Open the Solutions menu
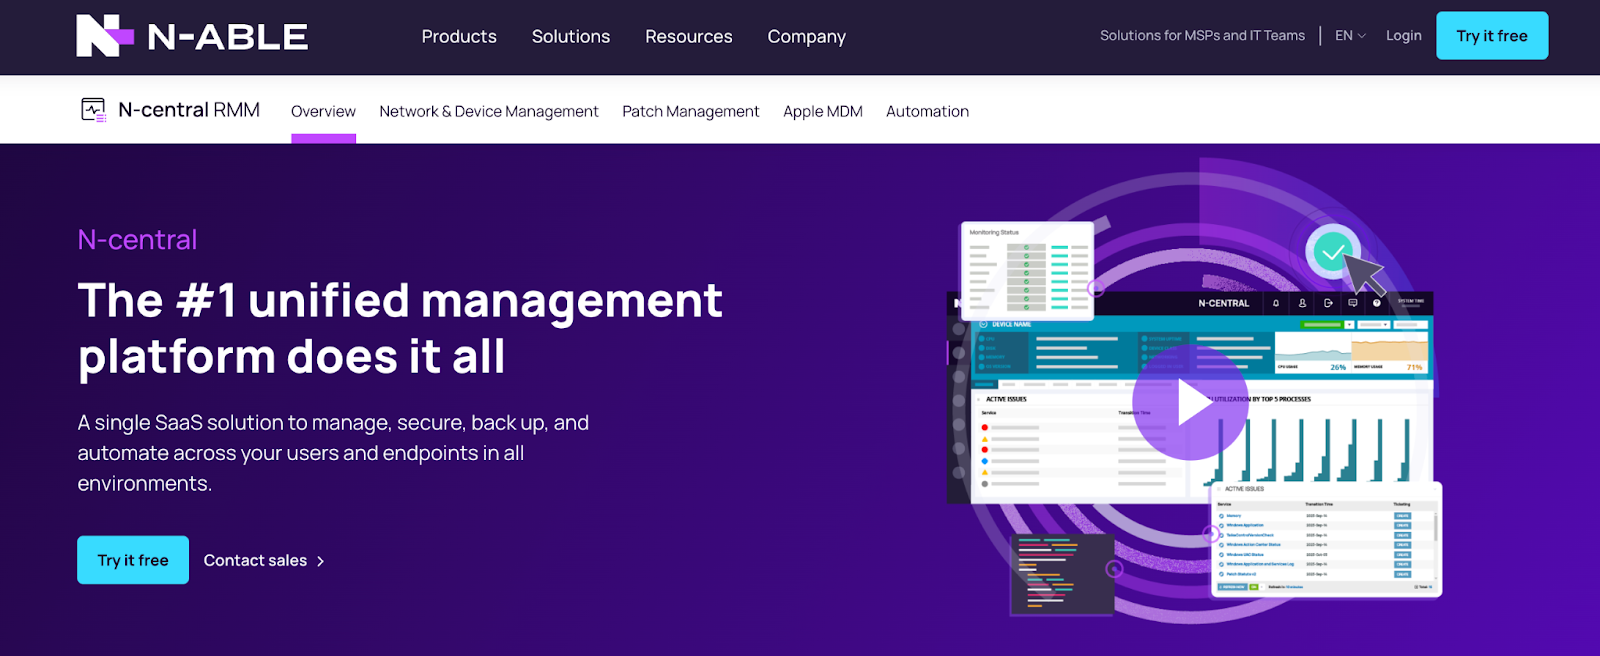1600x656 pixels. coord(571,37)
